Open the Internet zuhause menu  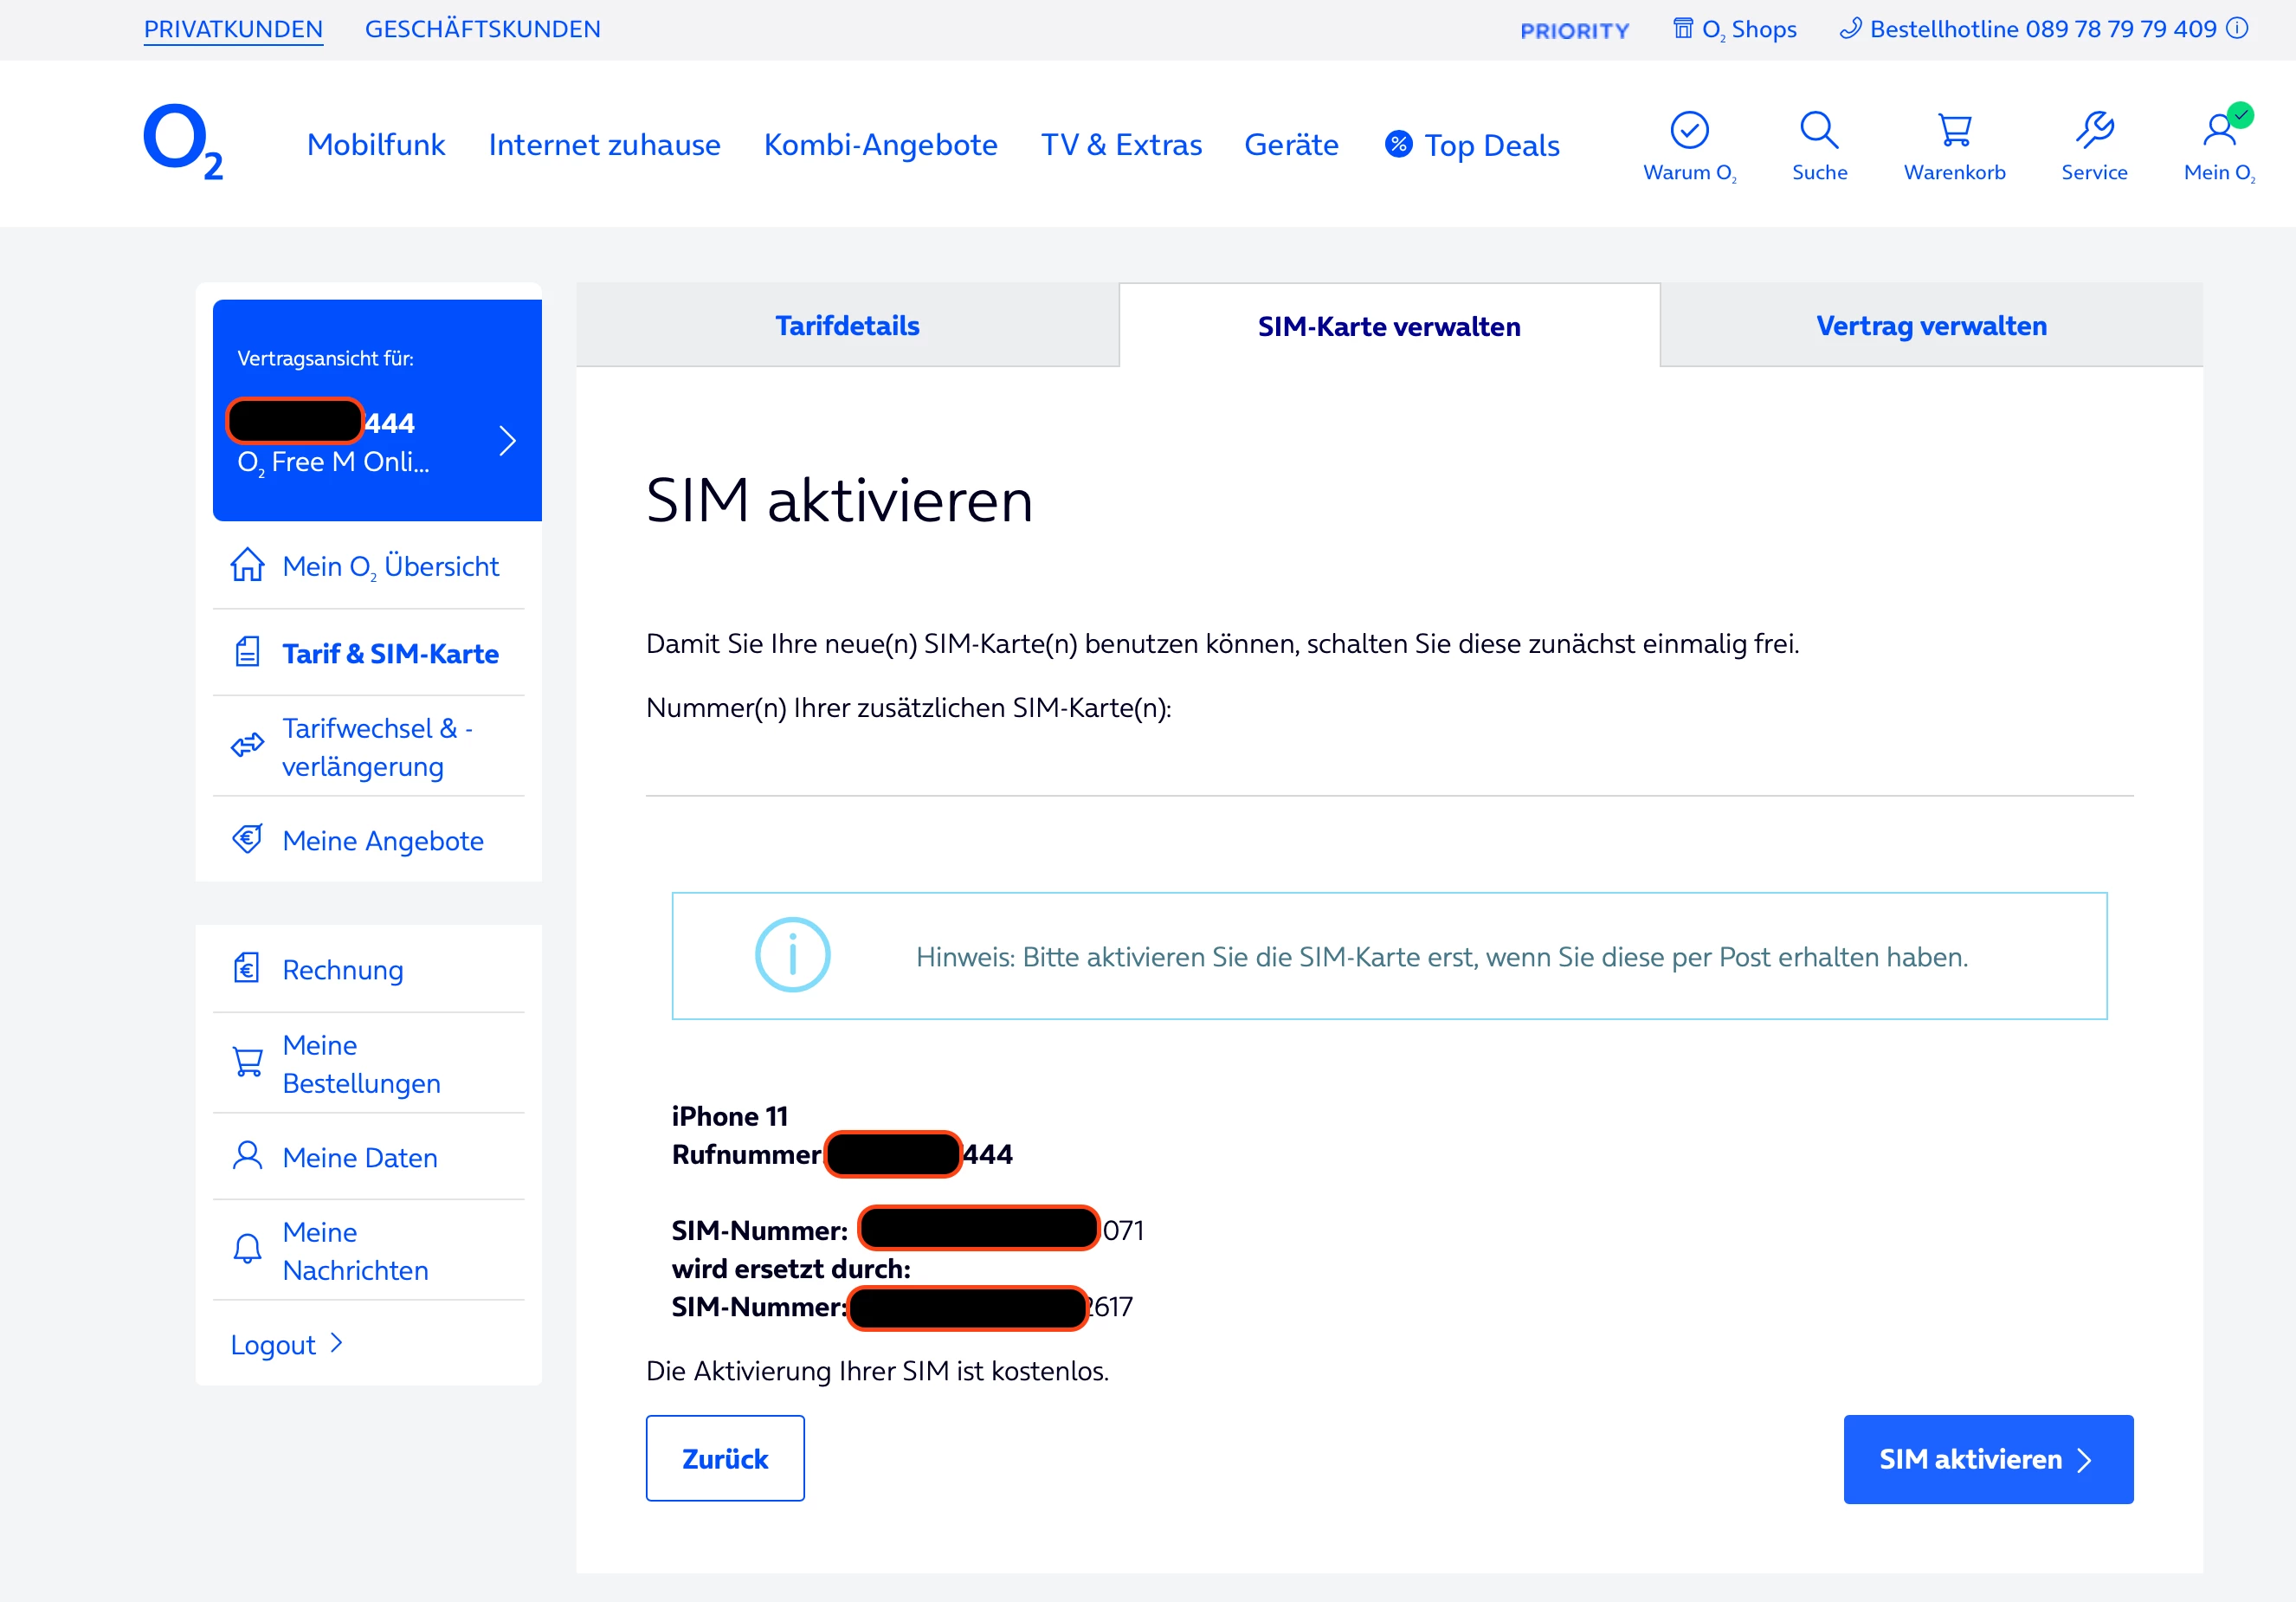[x=604, y=145]
